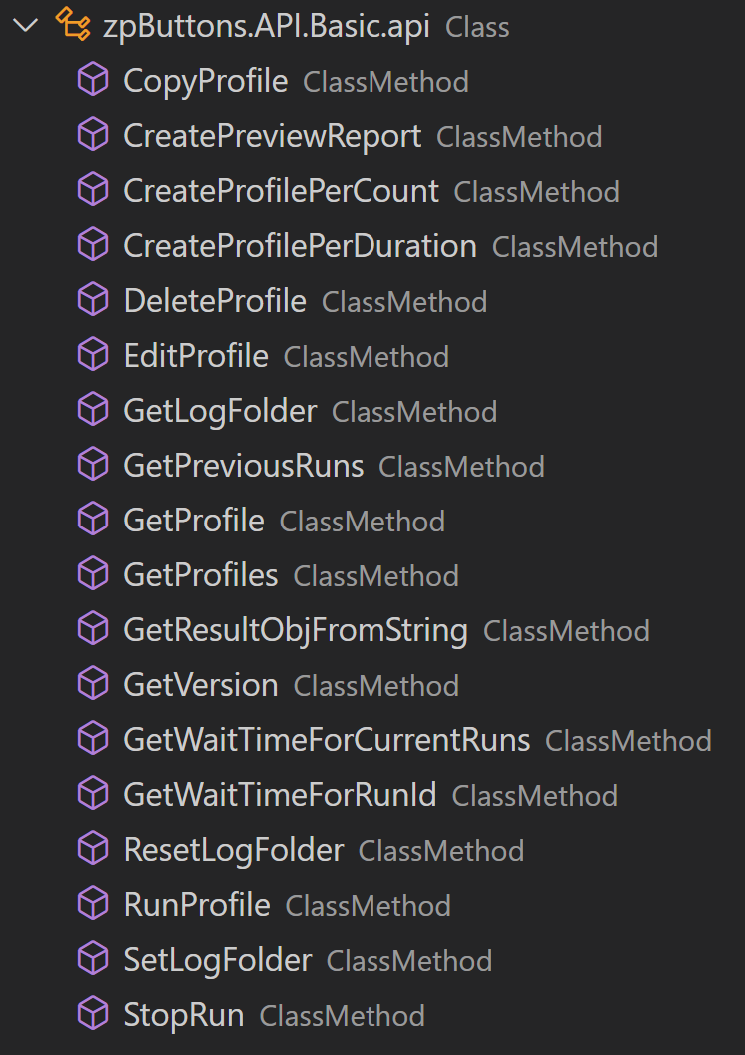Click the class icon beside zpButtons.API.Basic.api
Image resolution: width=745 pixels, height=1055 pixels.
(70, 27)
